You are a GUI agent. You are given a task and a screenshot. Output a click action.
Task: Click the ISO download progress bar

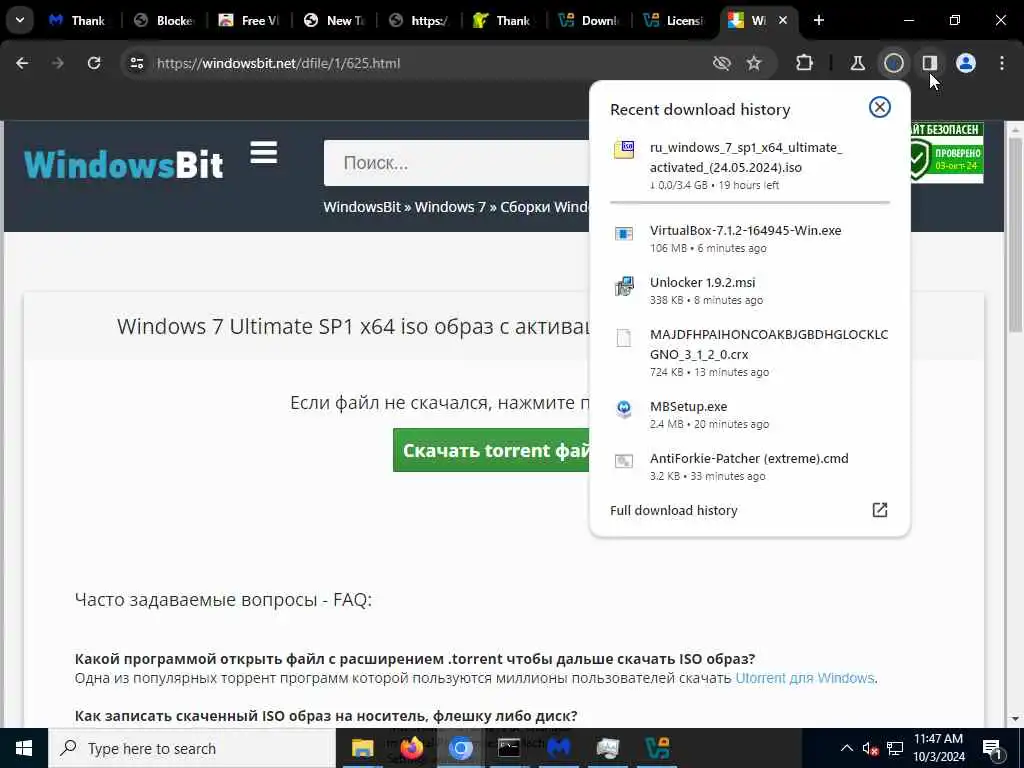(750, 202)
